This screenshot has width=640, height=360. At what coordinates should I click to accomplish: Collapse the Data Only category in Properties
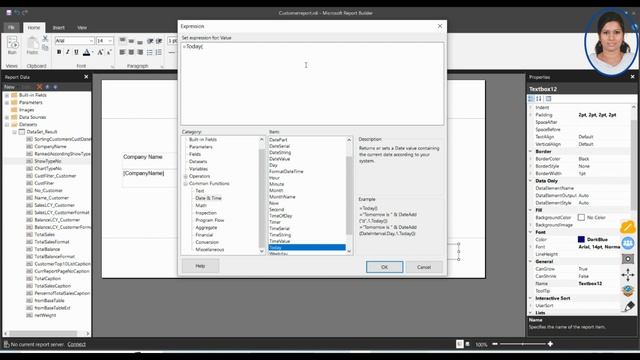[x=531, y=181]
